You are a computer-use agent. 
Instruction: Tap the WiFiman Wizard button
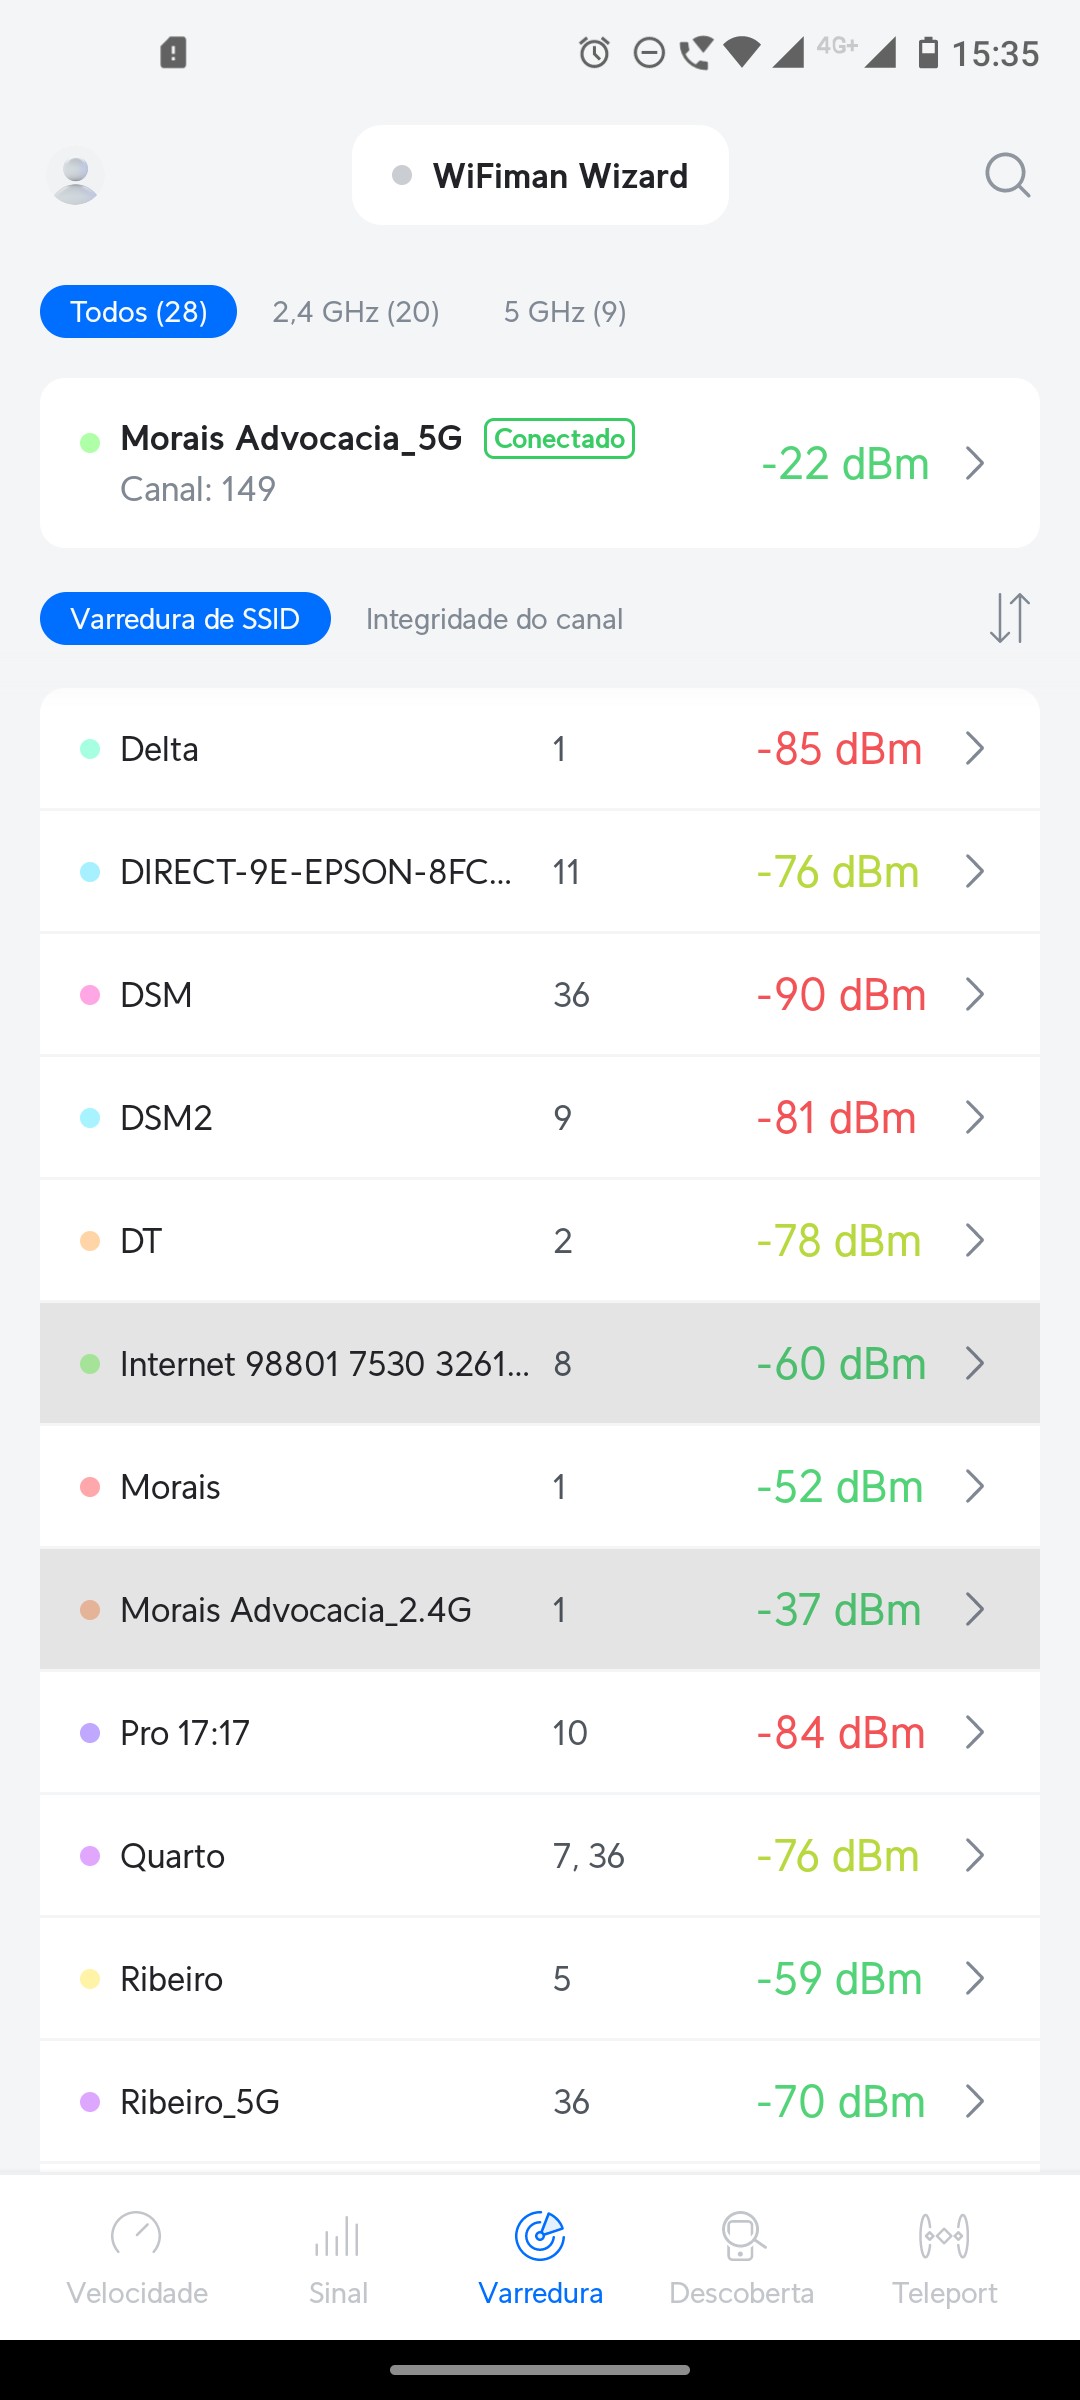pyautogui.click(x=540, y=176)
